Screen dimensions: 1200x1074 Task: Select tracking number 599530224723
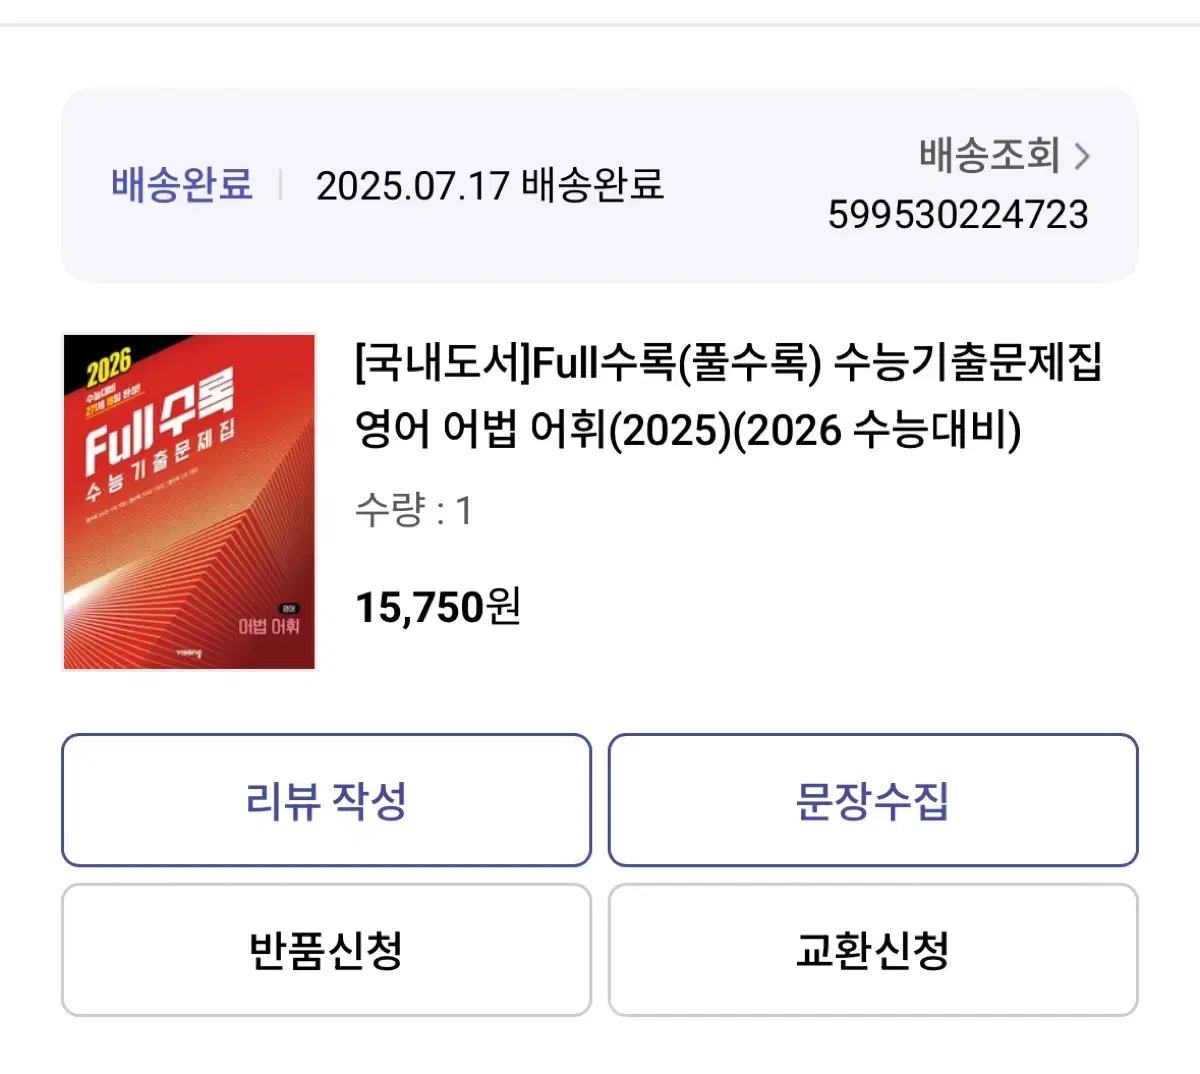click(x=957, y=214)
